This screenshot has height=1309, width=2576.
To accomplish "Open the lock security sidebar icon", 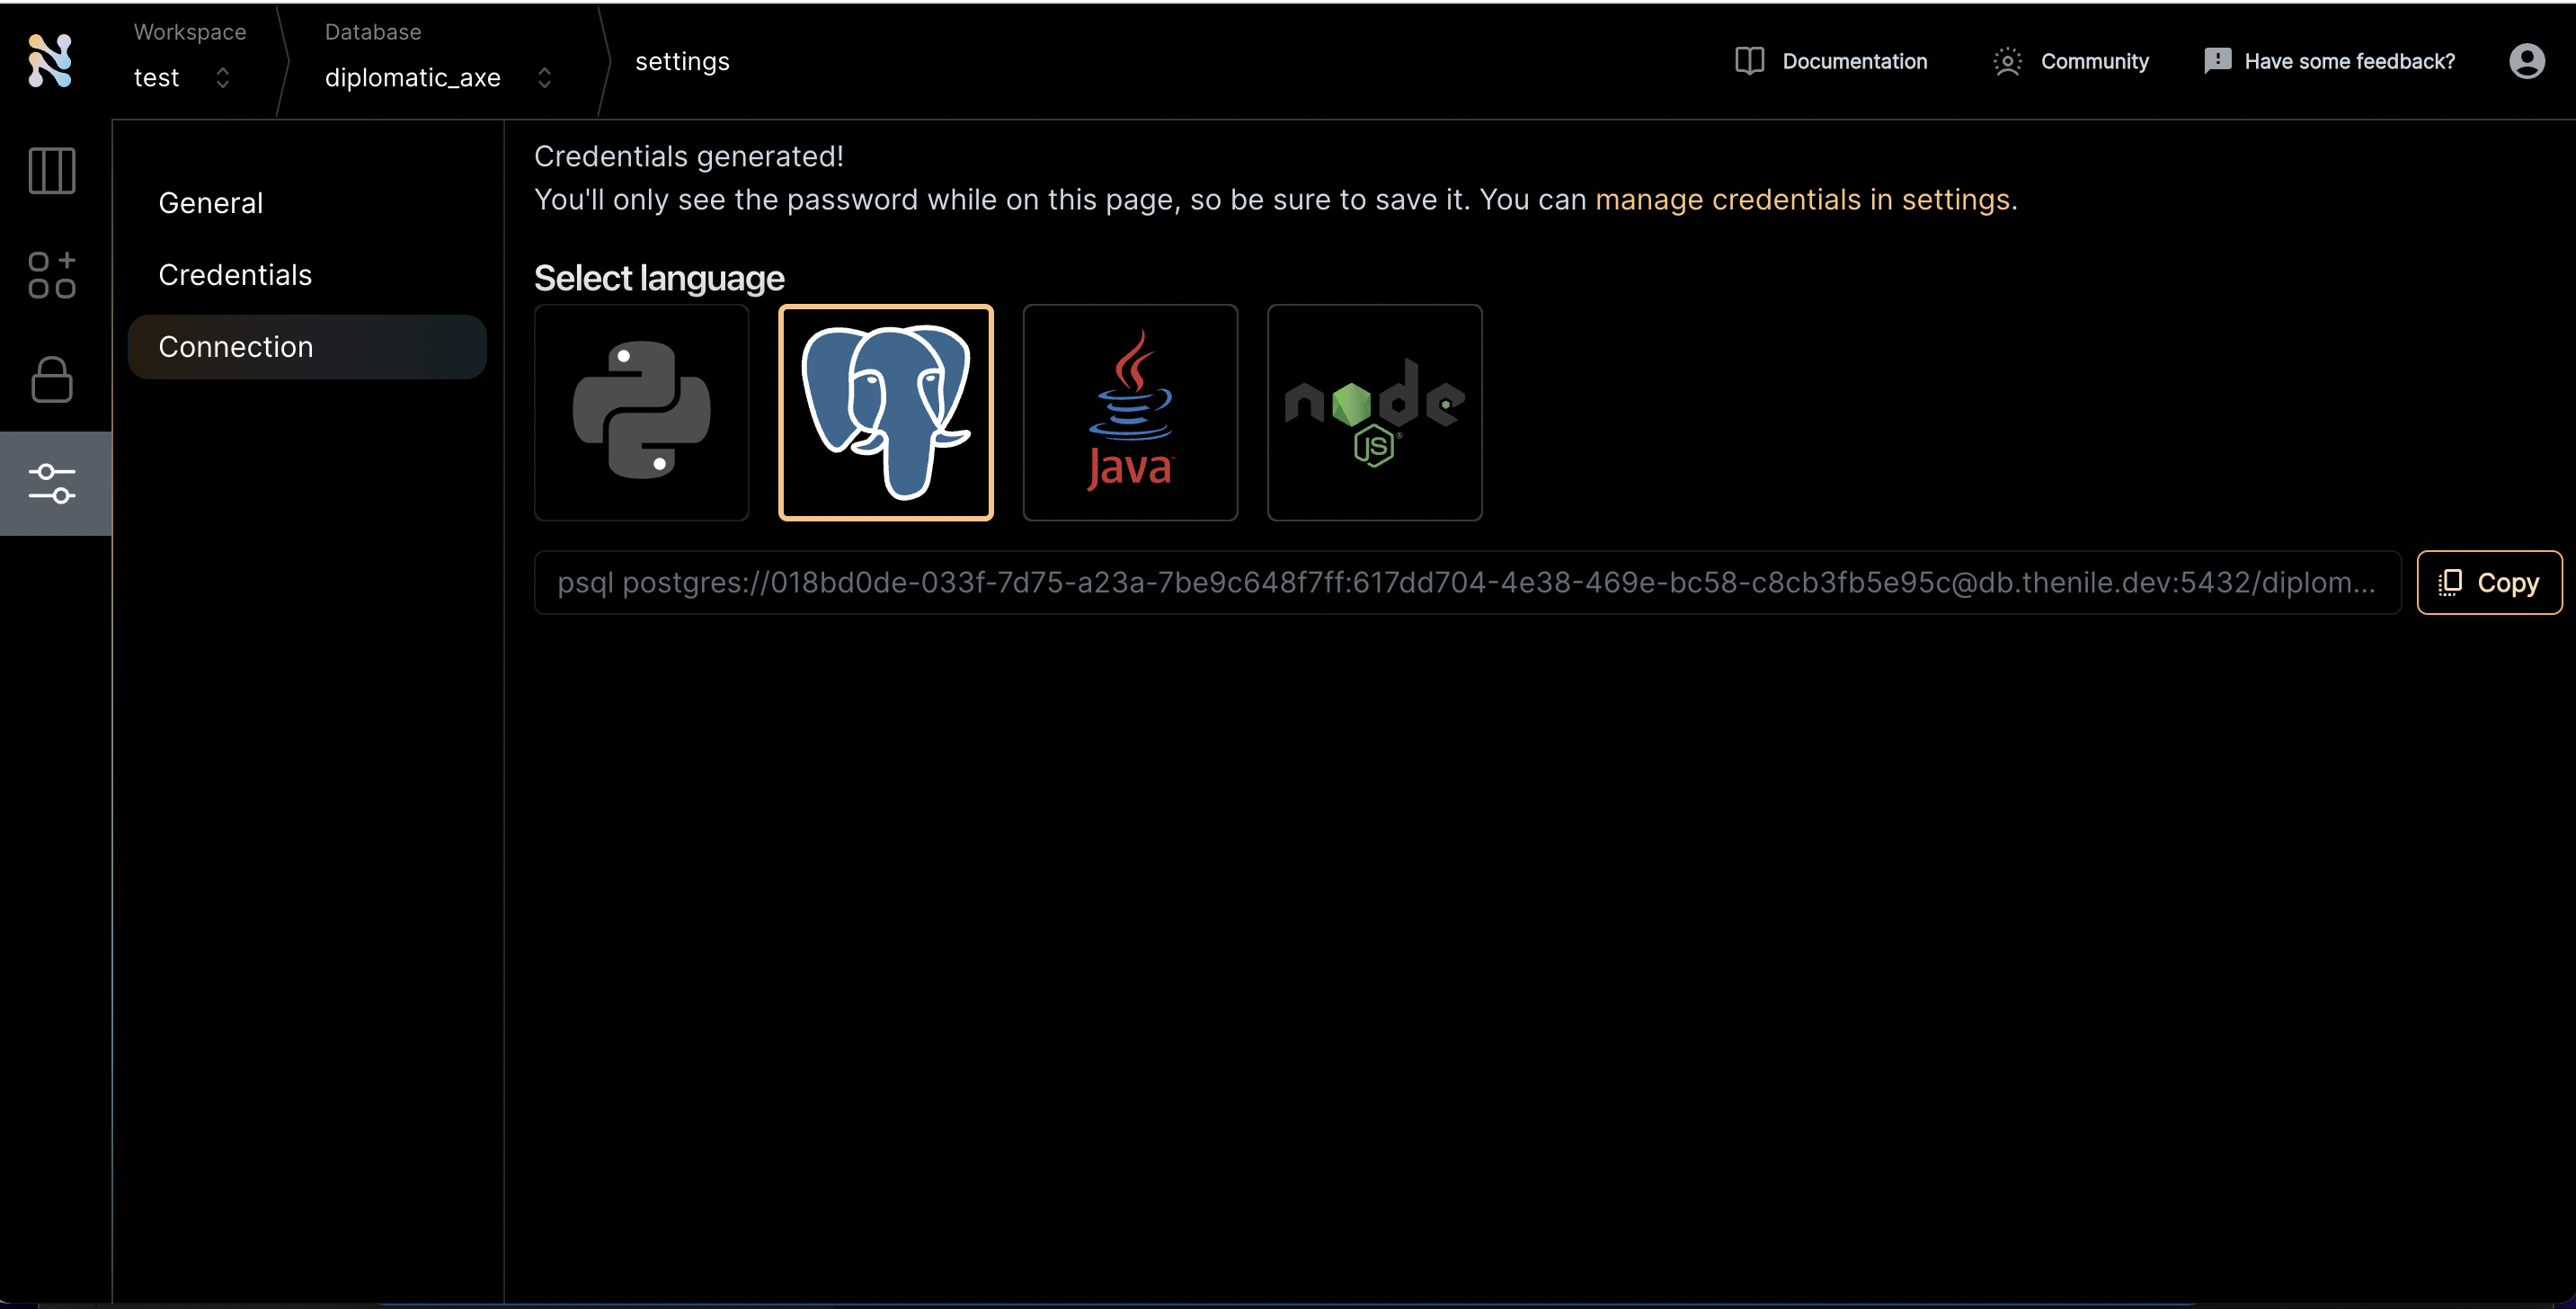I will (52, 380).
